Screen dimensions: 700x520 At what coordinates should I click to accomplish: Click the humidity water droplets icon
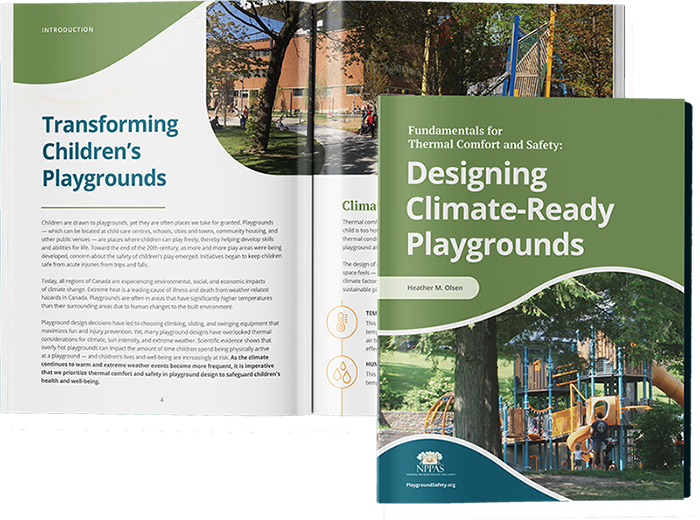tap(341, 372)
